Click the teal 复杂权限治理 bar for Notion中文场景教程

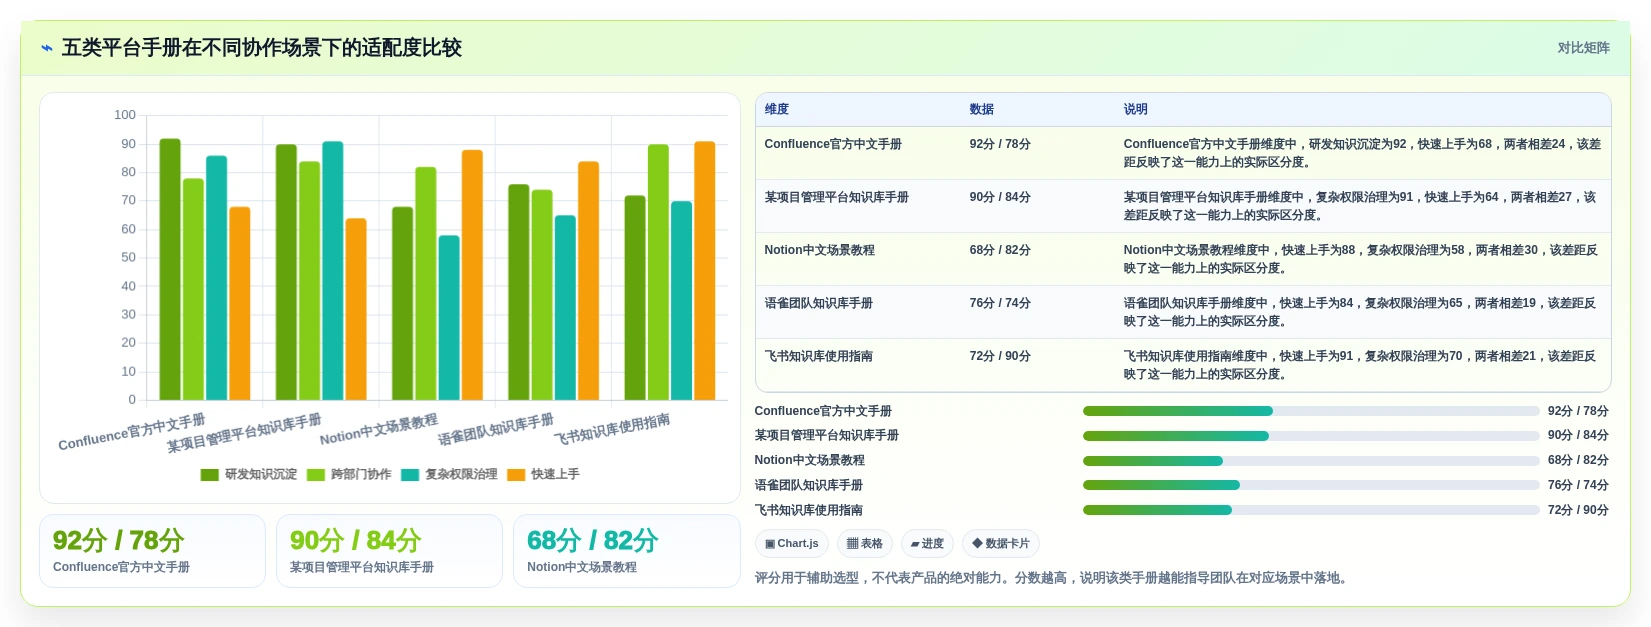tap(449, 318)
